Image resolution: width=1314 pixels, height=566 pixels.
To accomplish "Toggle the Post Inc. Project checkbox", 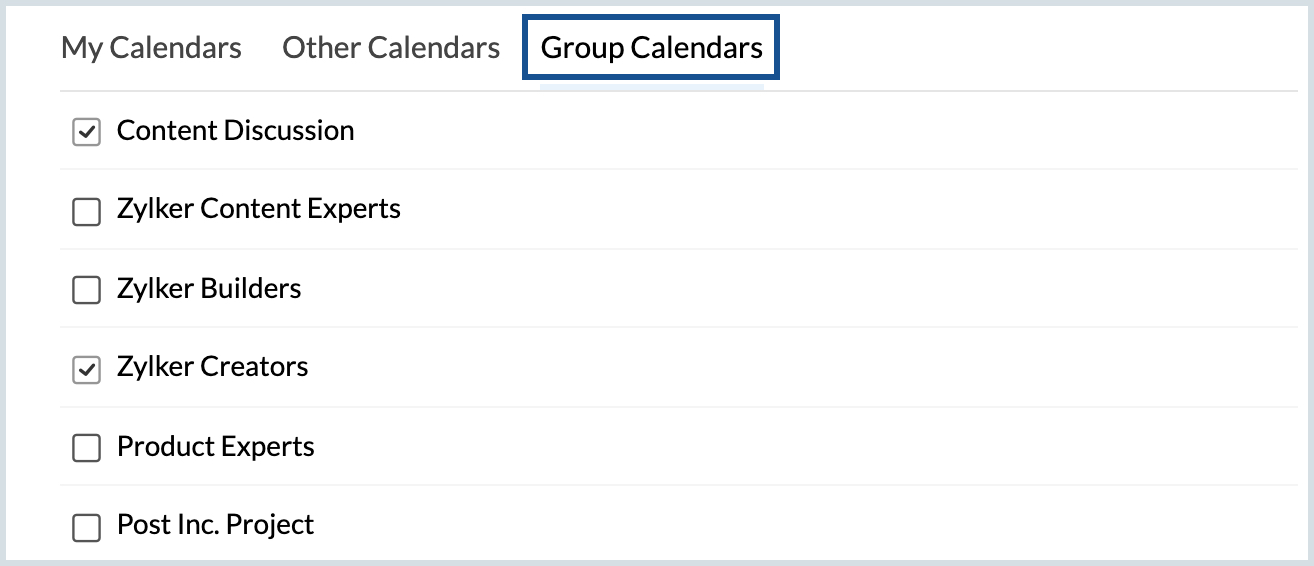I will pyautogui.click(x=87, y=527).
